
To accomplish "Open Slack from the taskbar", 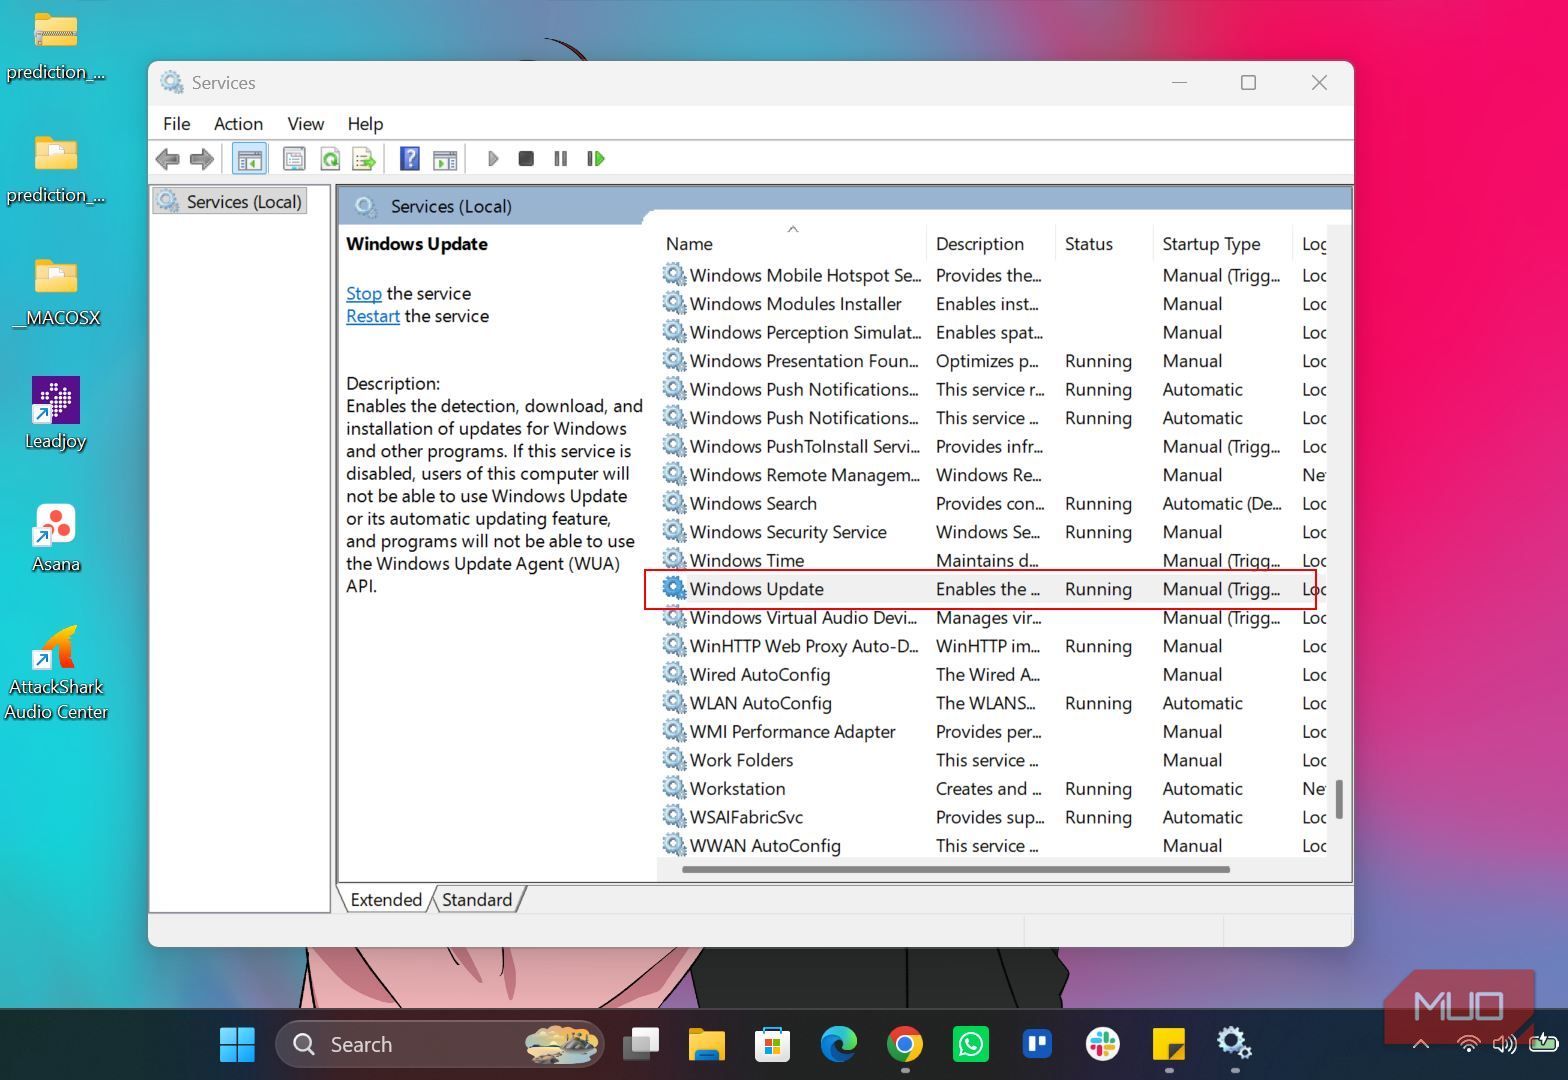I will click(1102, 1044).
